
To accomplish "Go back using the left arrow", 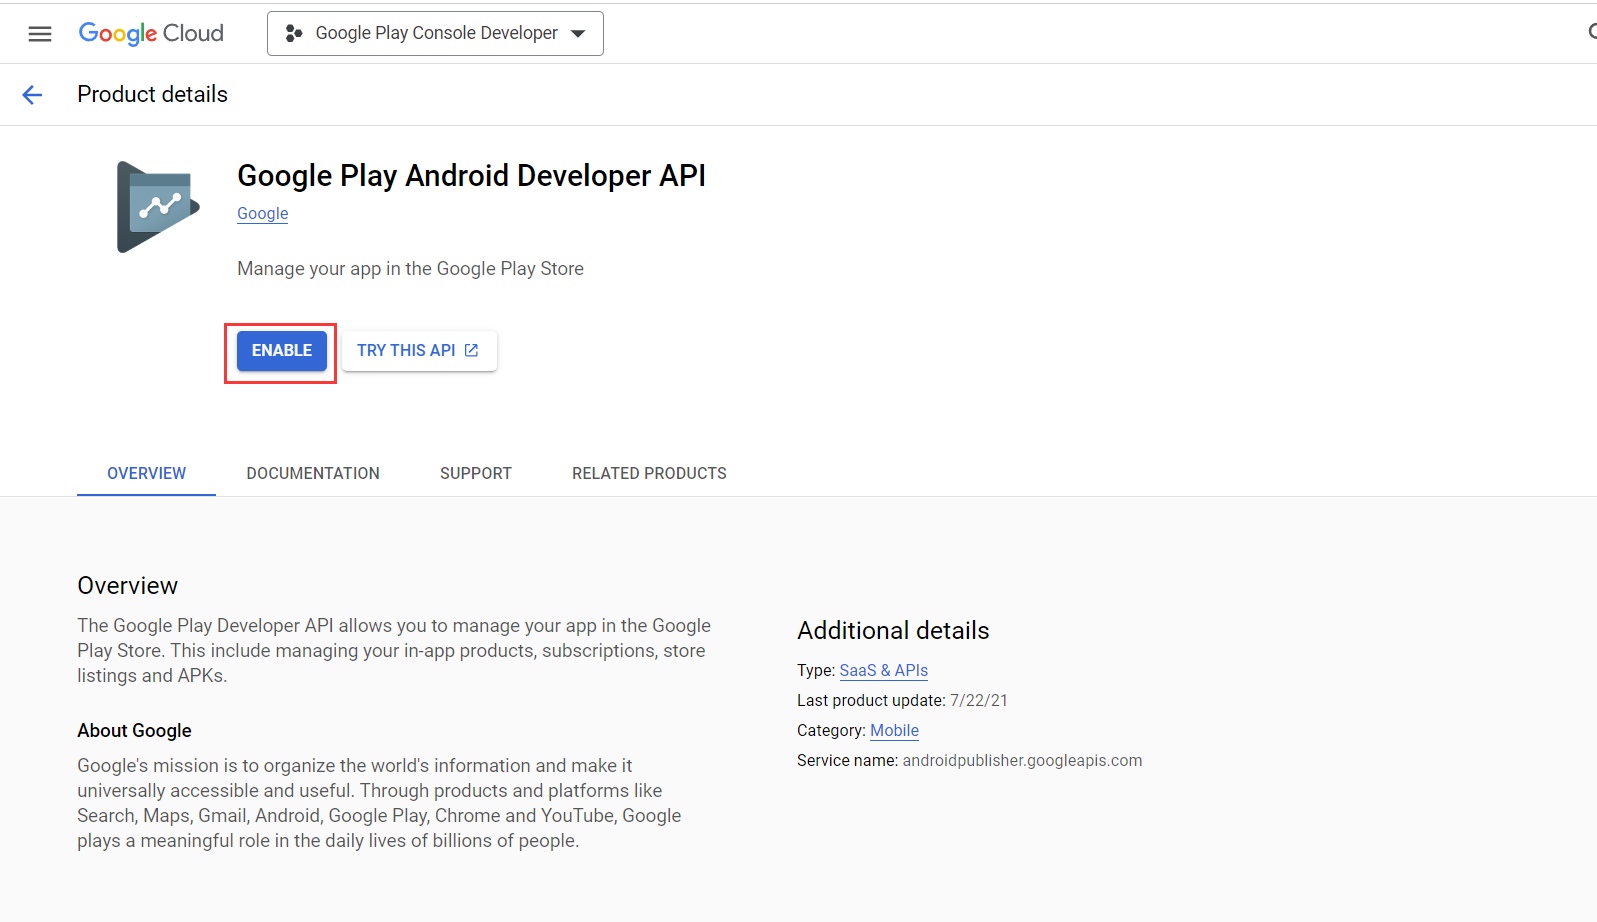I will 32,95.
